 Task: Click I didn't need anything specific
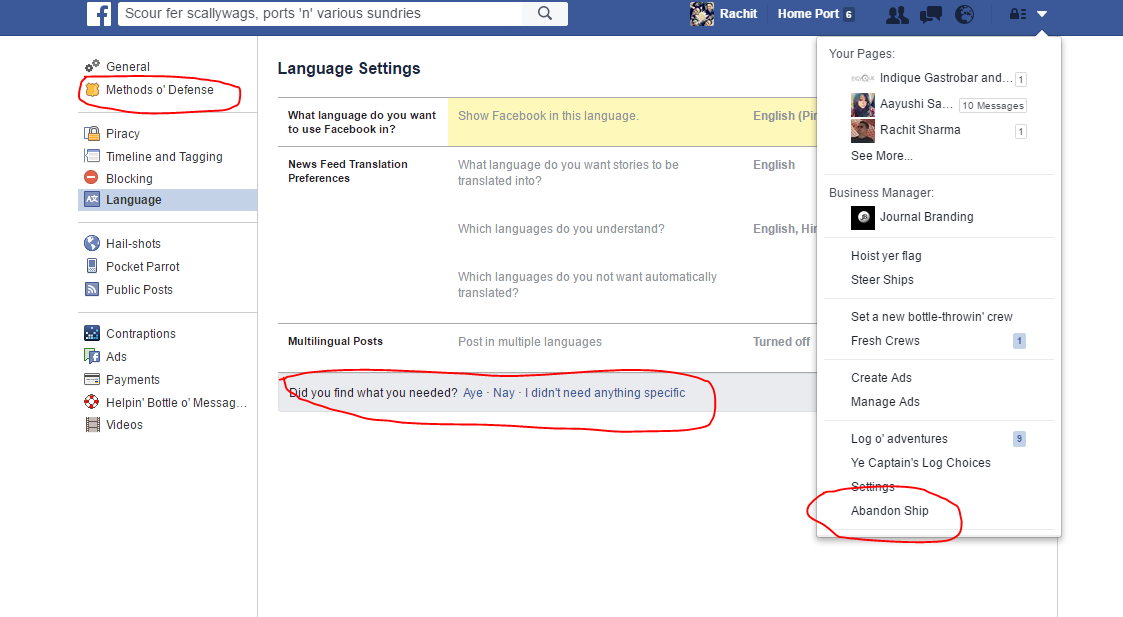(605, 393)
